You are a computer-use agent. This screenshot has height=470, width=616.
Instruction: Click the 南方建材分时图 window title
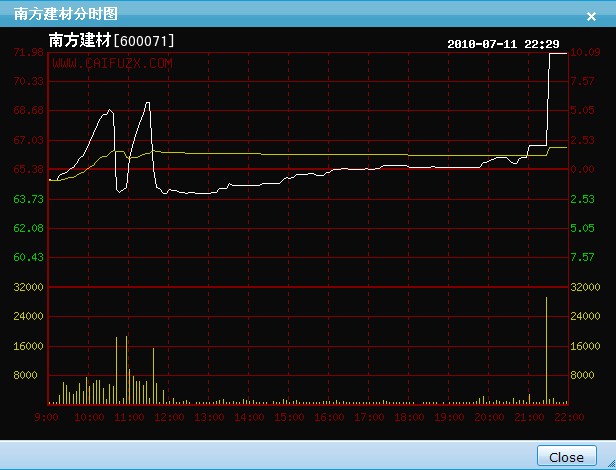tap(65, 13)
